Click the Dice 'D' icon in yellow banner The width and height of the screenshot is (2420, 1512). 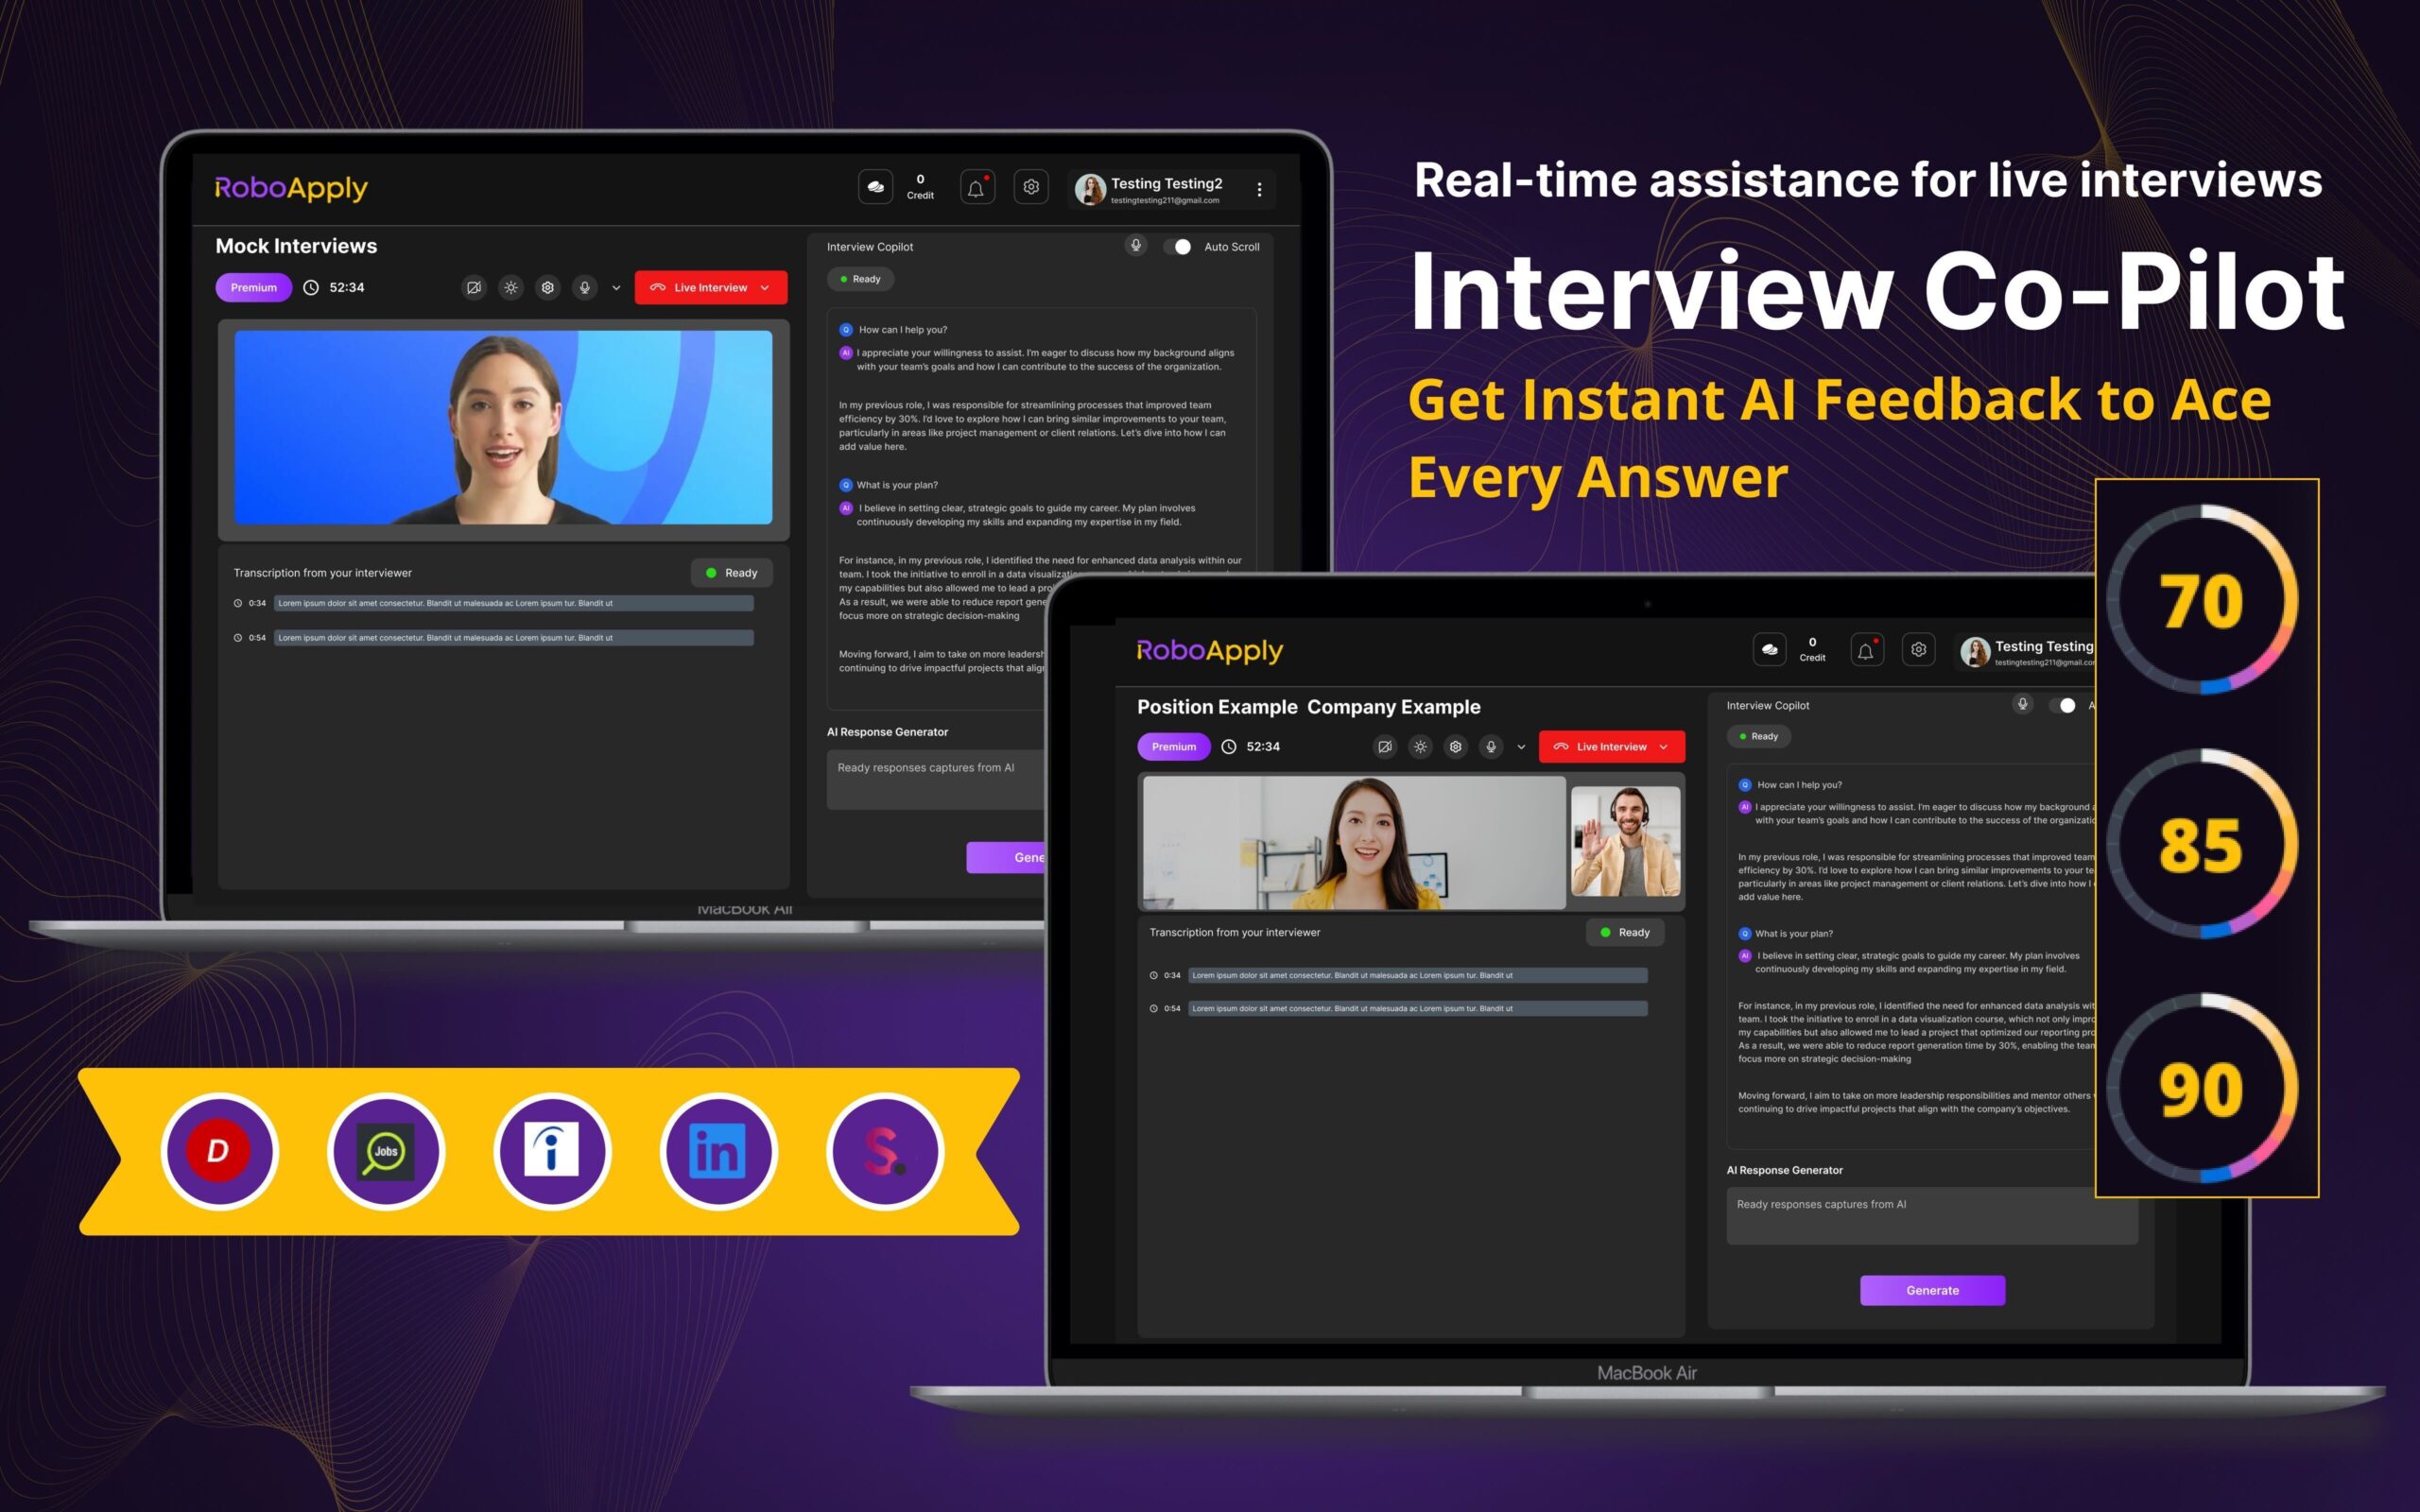[x=219, y=1152]
